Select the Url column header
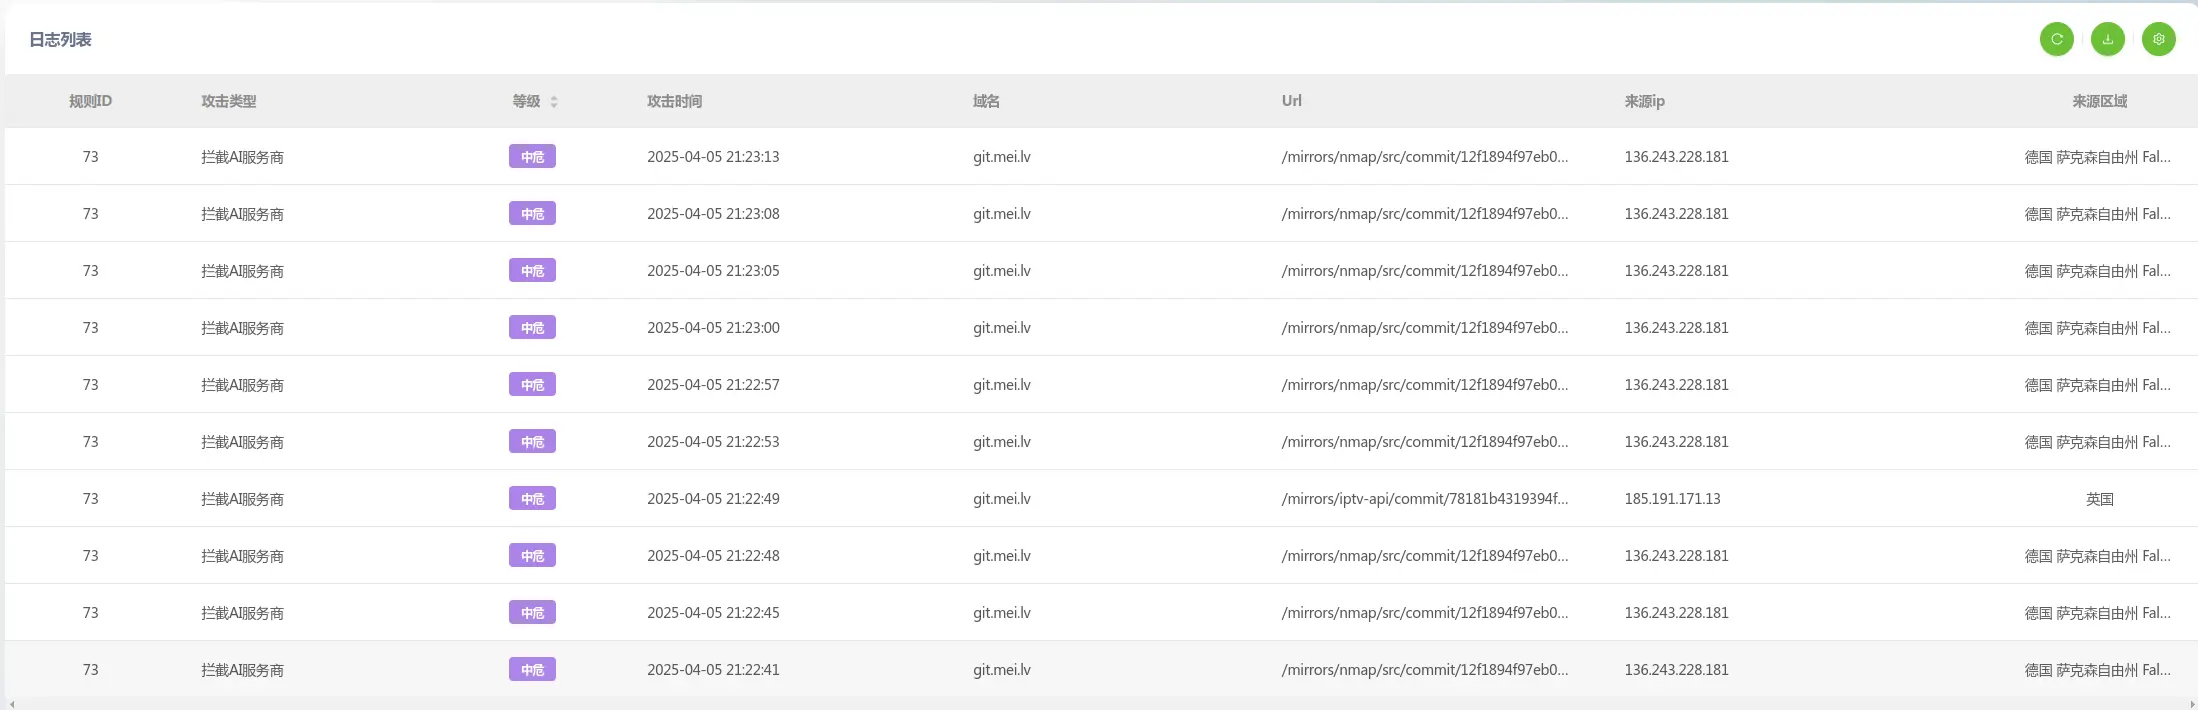 (x=1291, y=101)
